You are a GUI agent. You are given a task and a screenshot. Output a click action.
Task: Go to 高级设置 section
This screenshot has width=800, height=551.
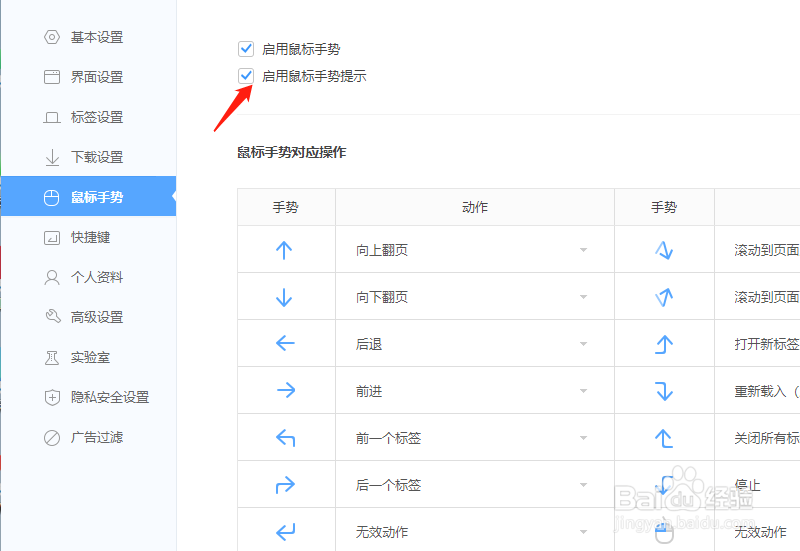tap(89, 317)
